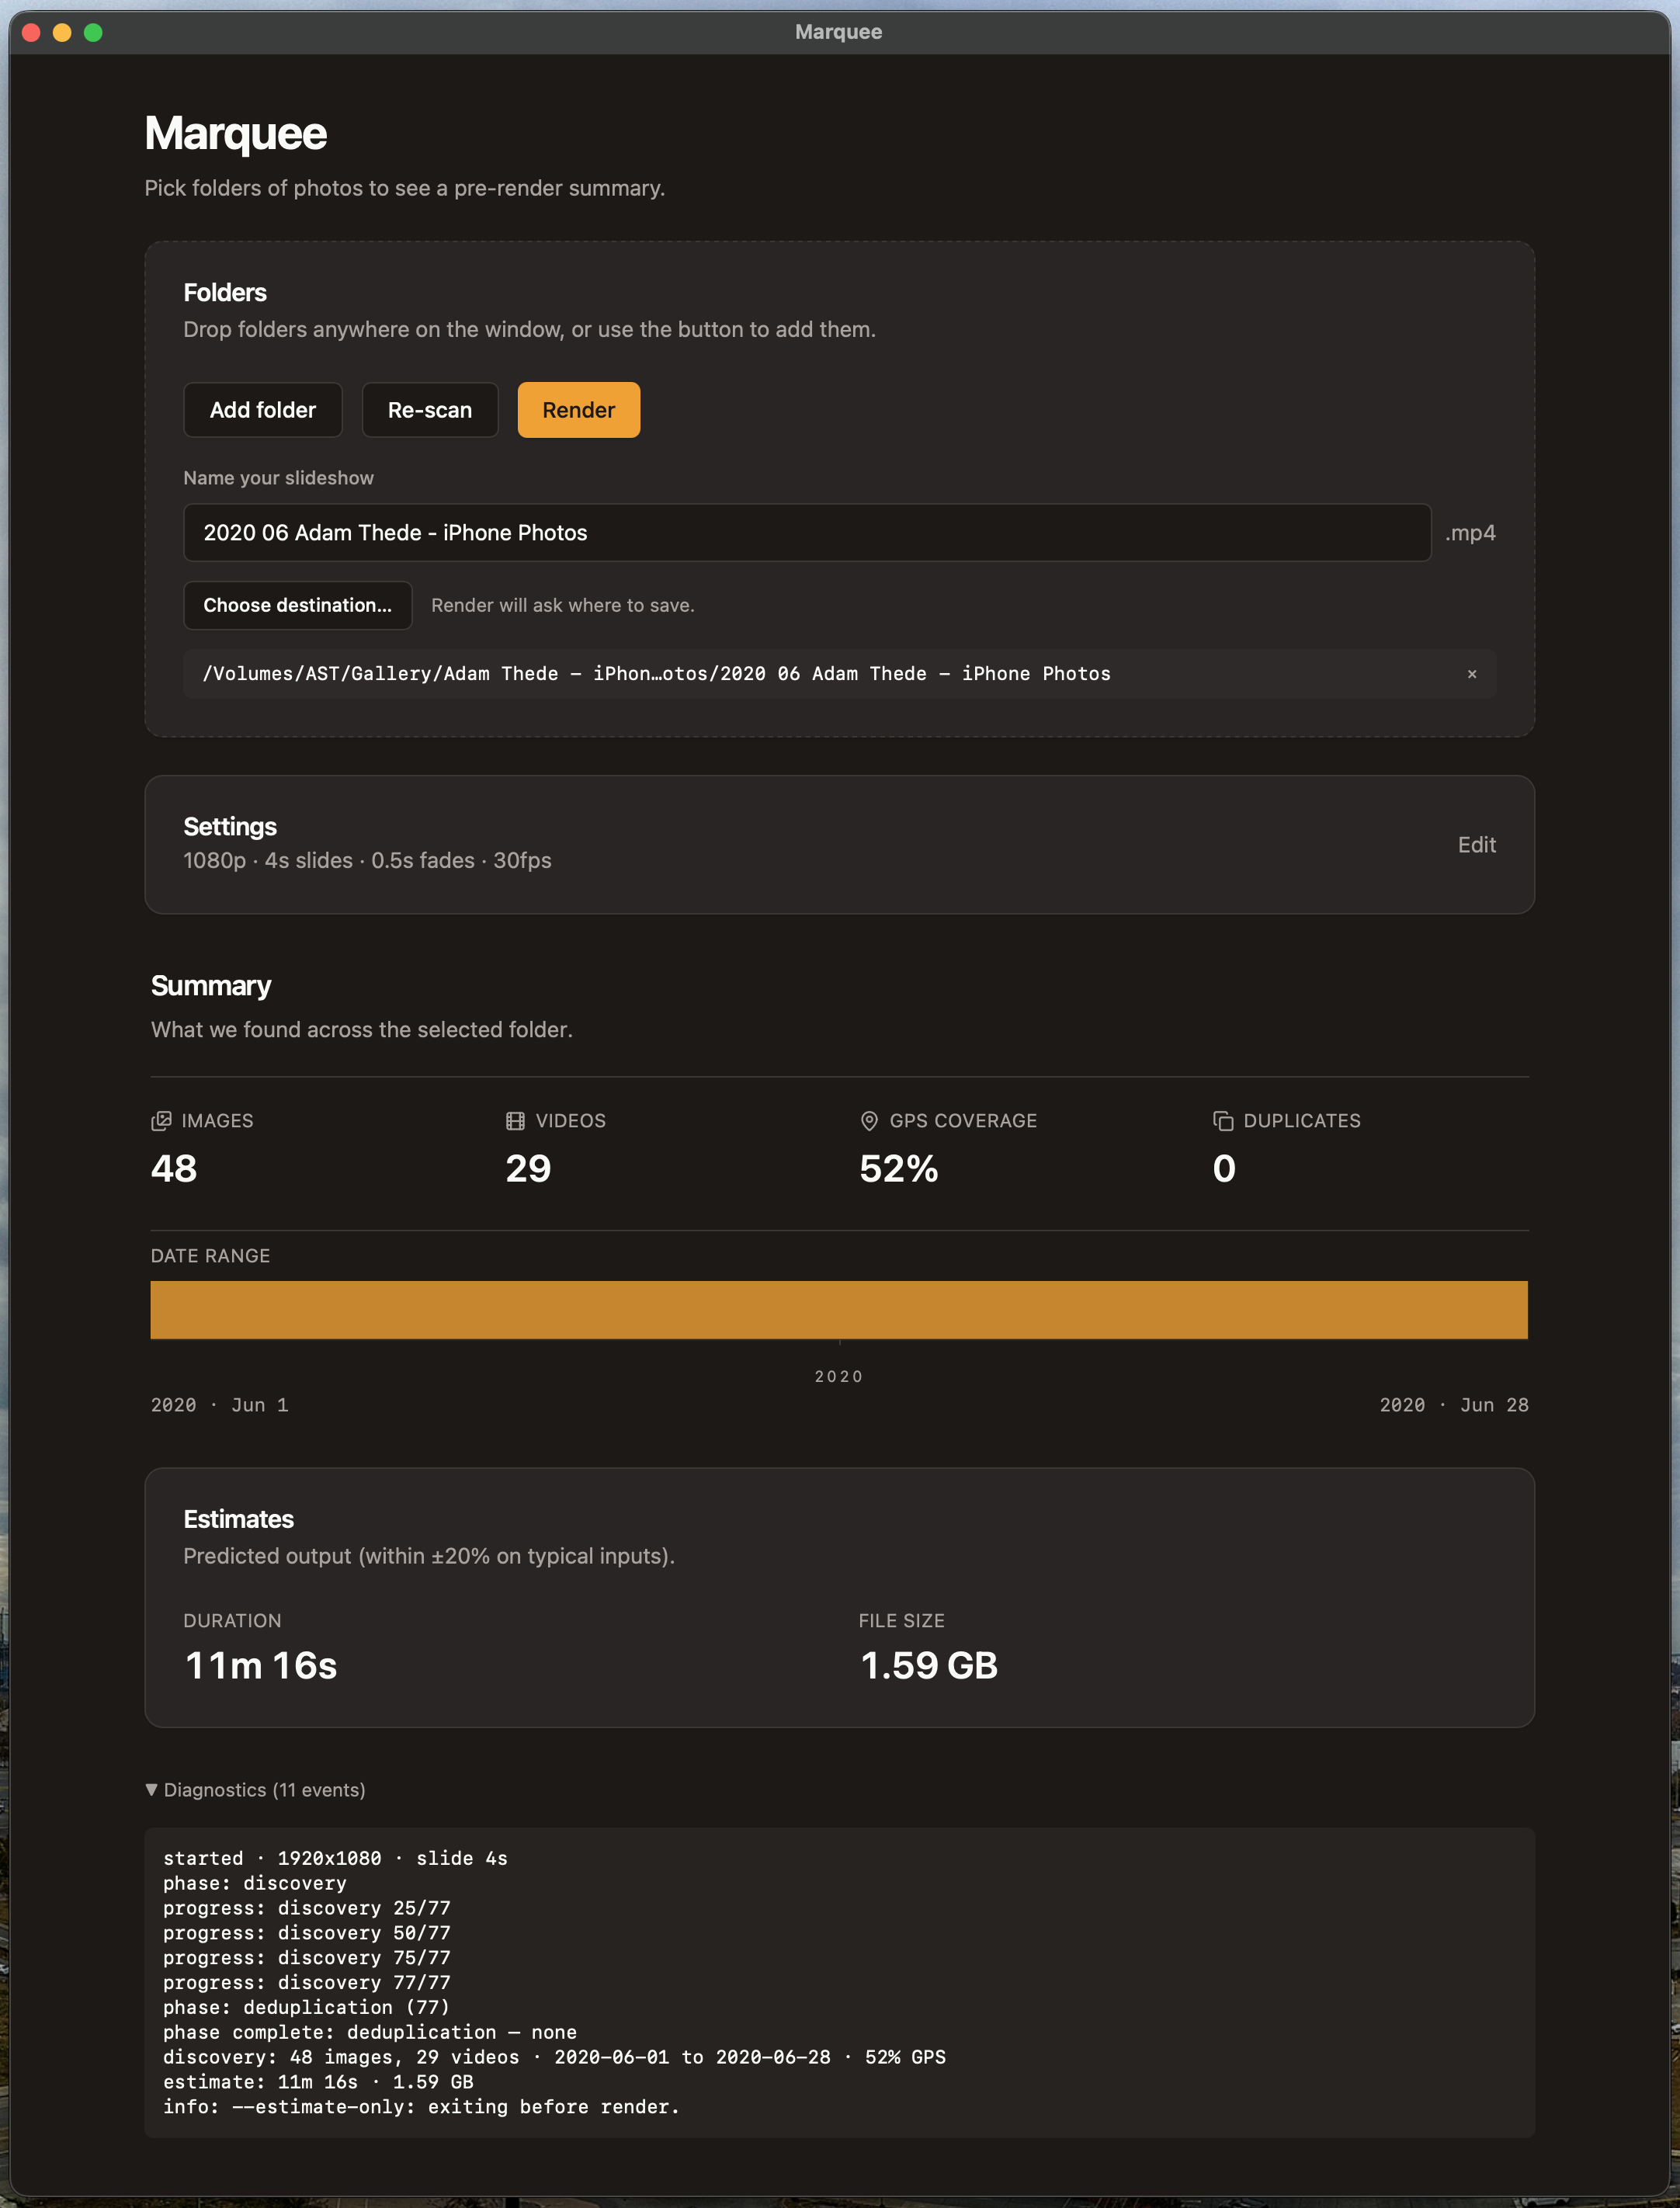The width and height of the screenshot is (1680, 2208).
Task: Remove the Adam Thede folder path
Action: [1471, 674]
